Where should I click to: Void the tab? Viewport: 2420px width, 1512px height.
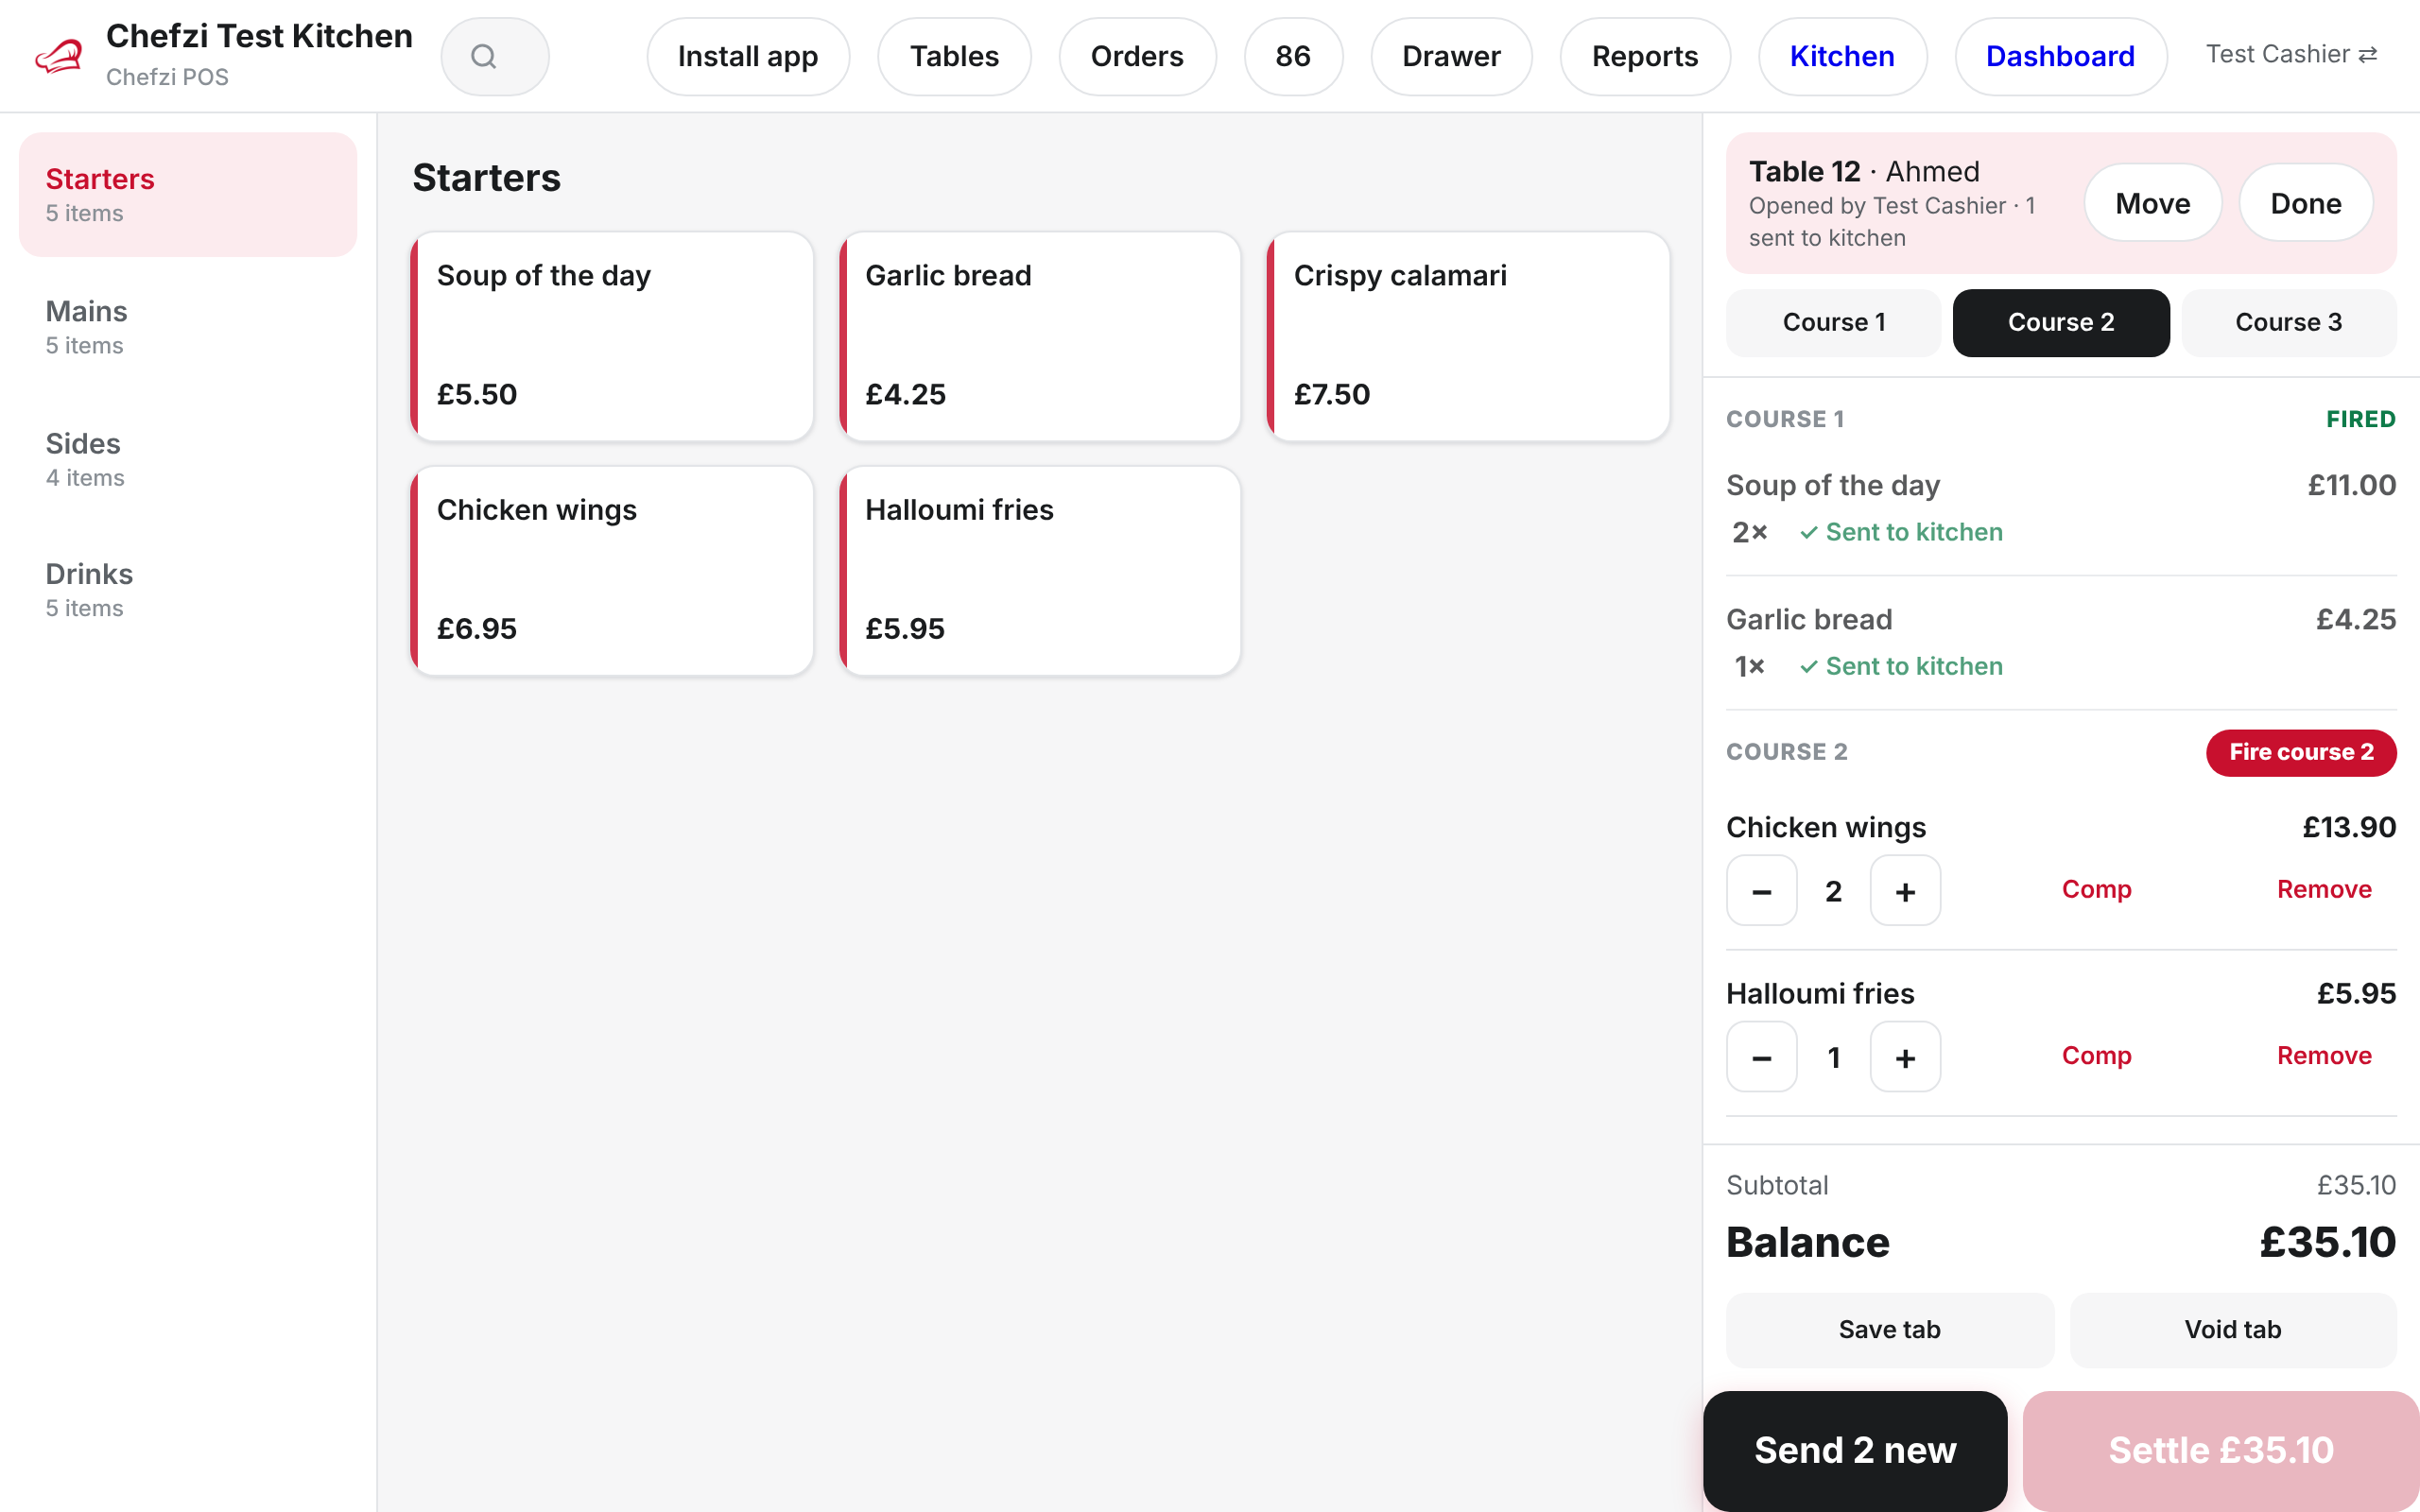tap(2233, 1329)
